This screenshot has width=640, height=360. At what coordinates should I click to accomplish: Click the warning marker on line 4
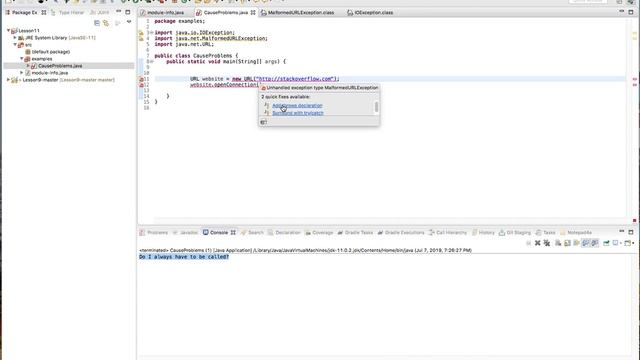click(x=141, y=38)
